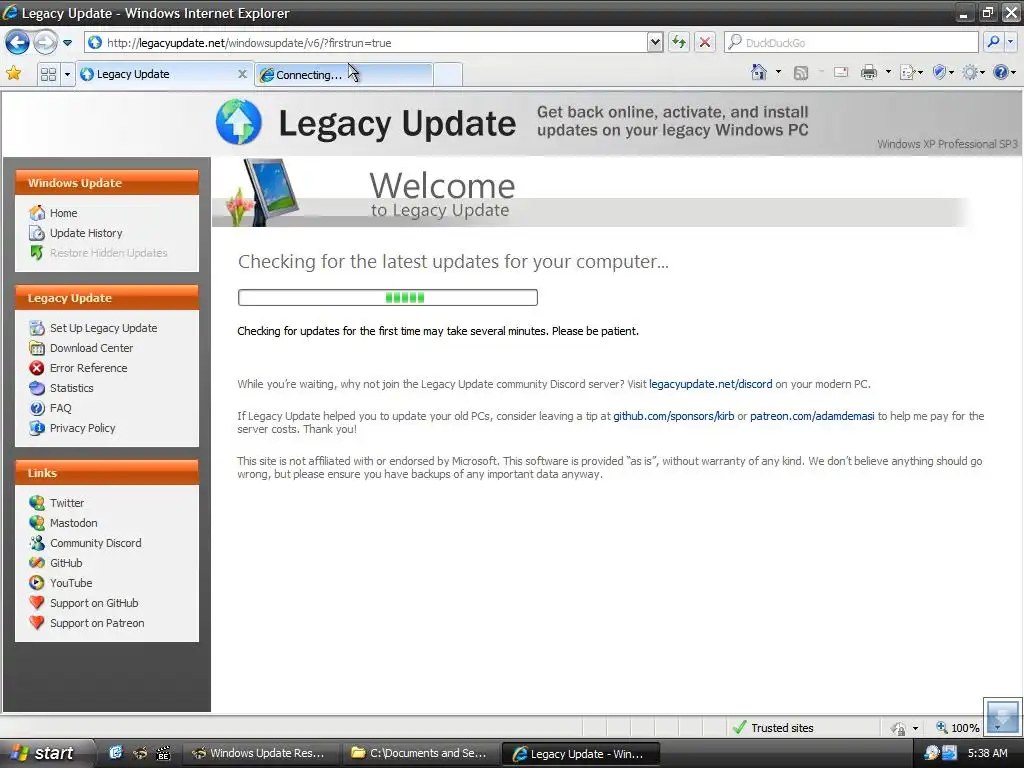Click the DuckDuckGo search box
The height and width of the screenshot is (768, 1024).
pyautogui.click(x=852, y=42)
